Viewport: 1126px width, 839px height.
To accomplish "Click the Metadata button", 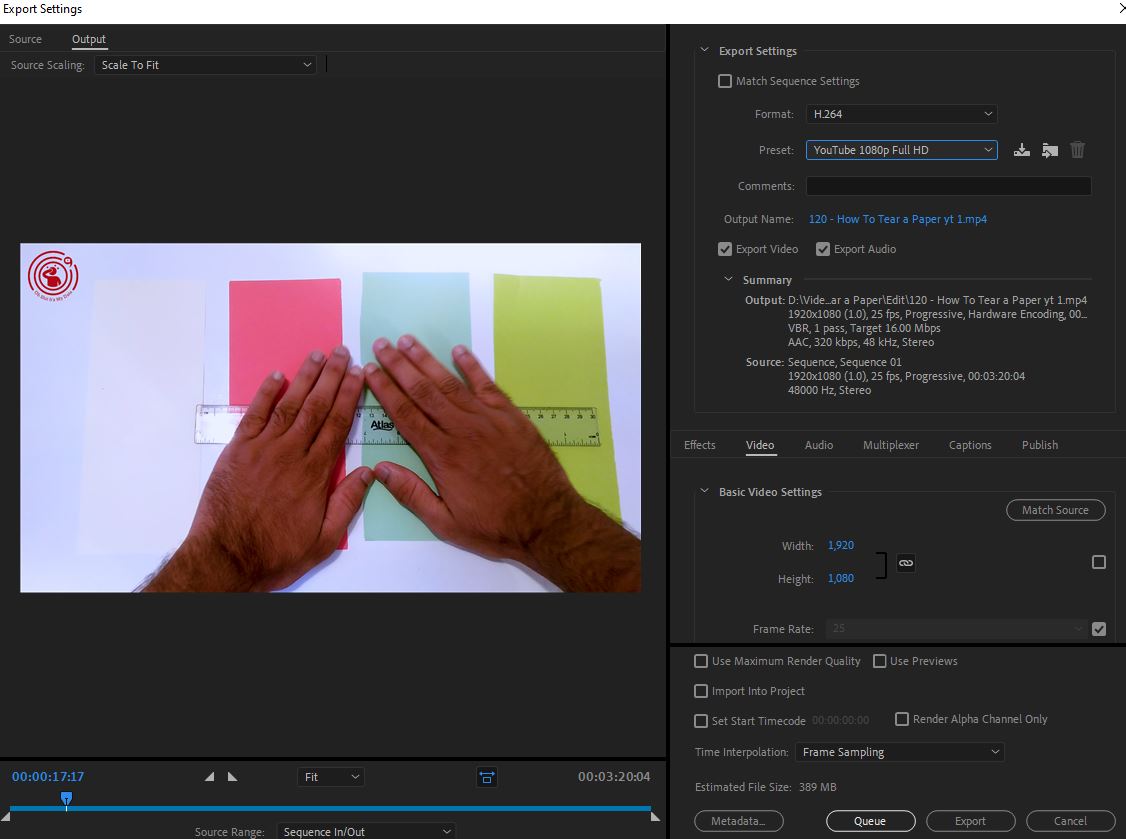I will [738, 821].
